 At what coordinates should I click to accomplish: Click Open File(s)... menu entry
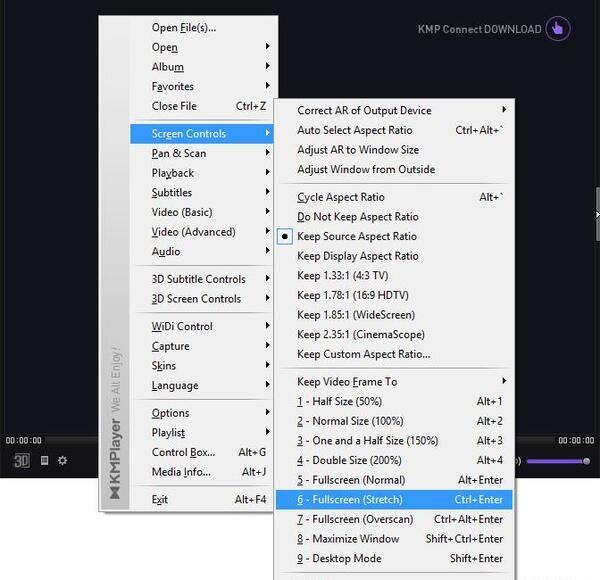pyautogui.click(x=202, y=28)
